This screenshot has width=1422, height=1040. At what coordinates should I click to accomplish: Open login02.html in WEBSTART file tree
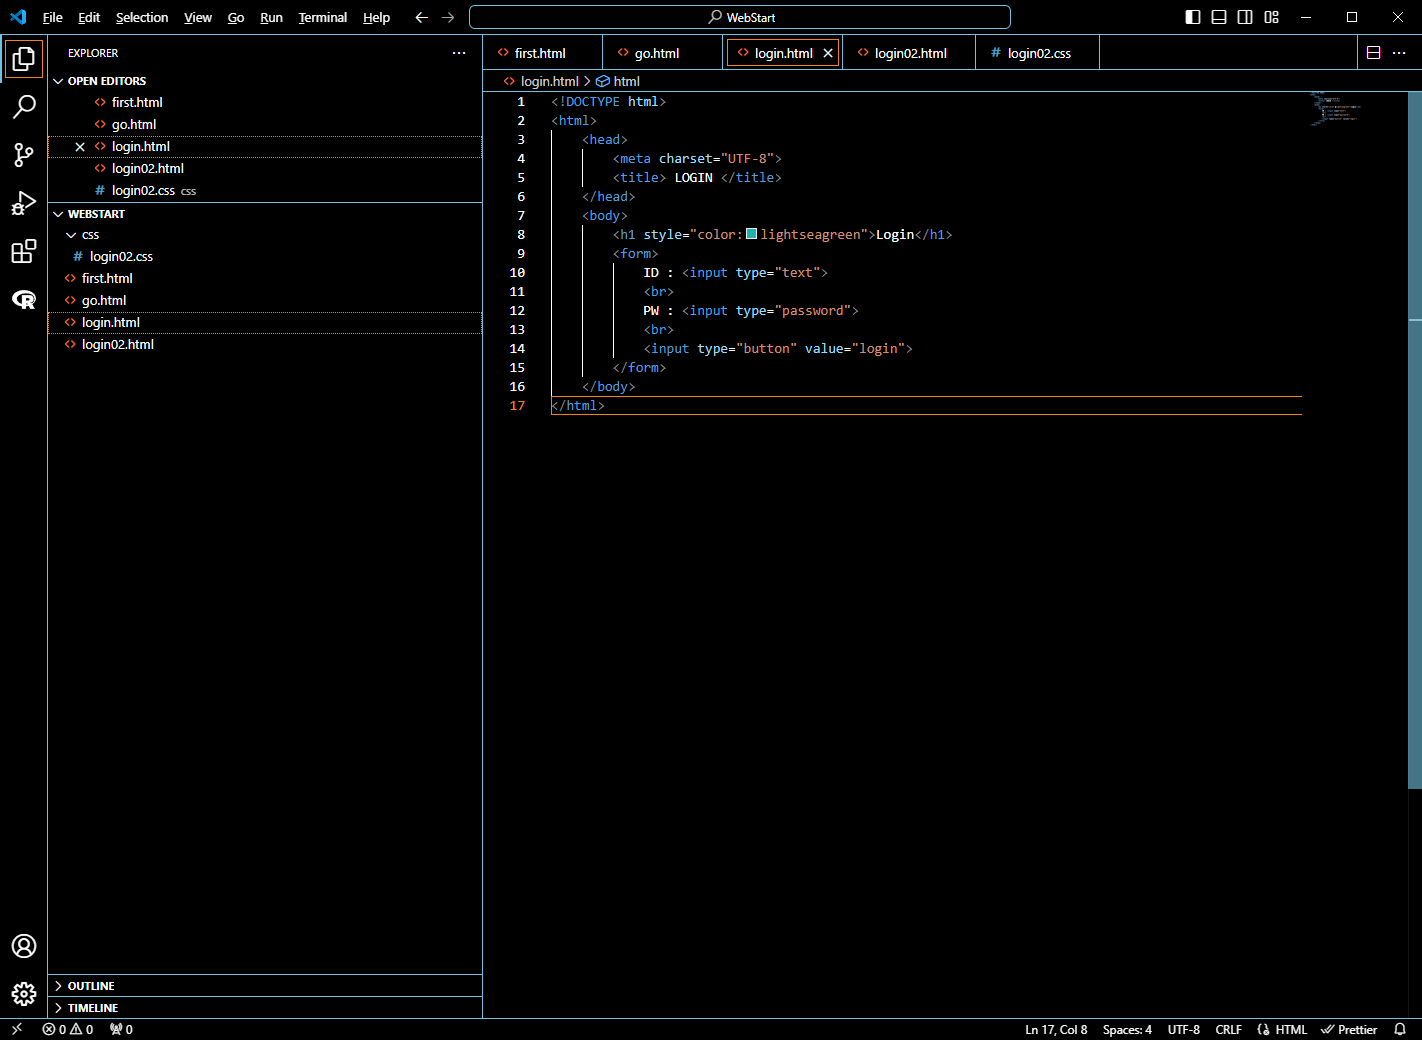(x=265, y=345)
